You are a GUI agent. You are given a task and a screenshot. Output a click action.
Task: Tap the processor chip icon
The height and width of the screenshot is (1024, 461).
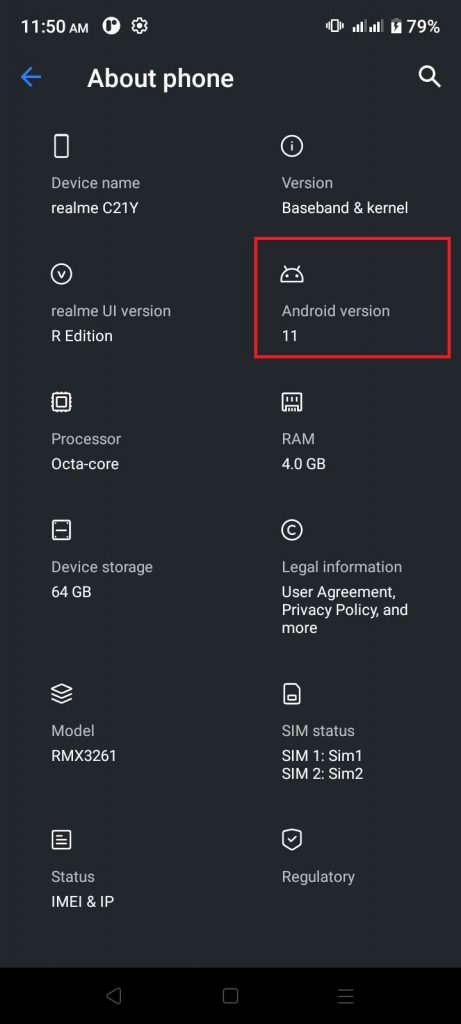pyautogui.click(x=61, y=402)
